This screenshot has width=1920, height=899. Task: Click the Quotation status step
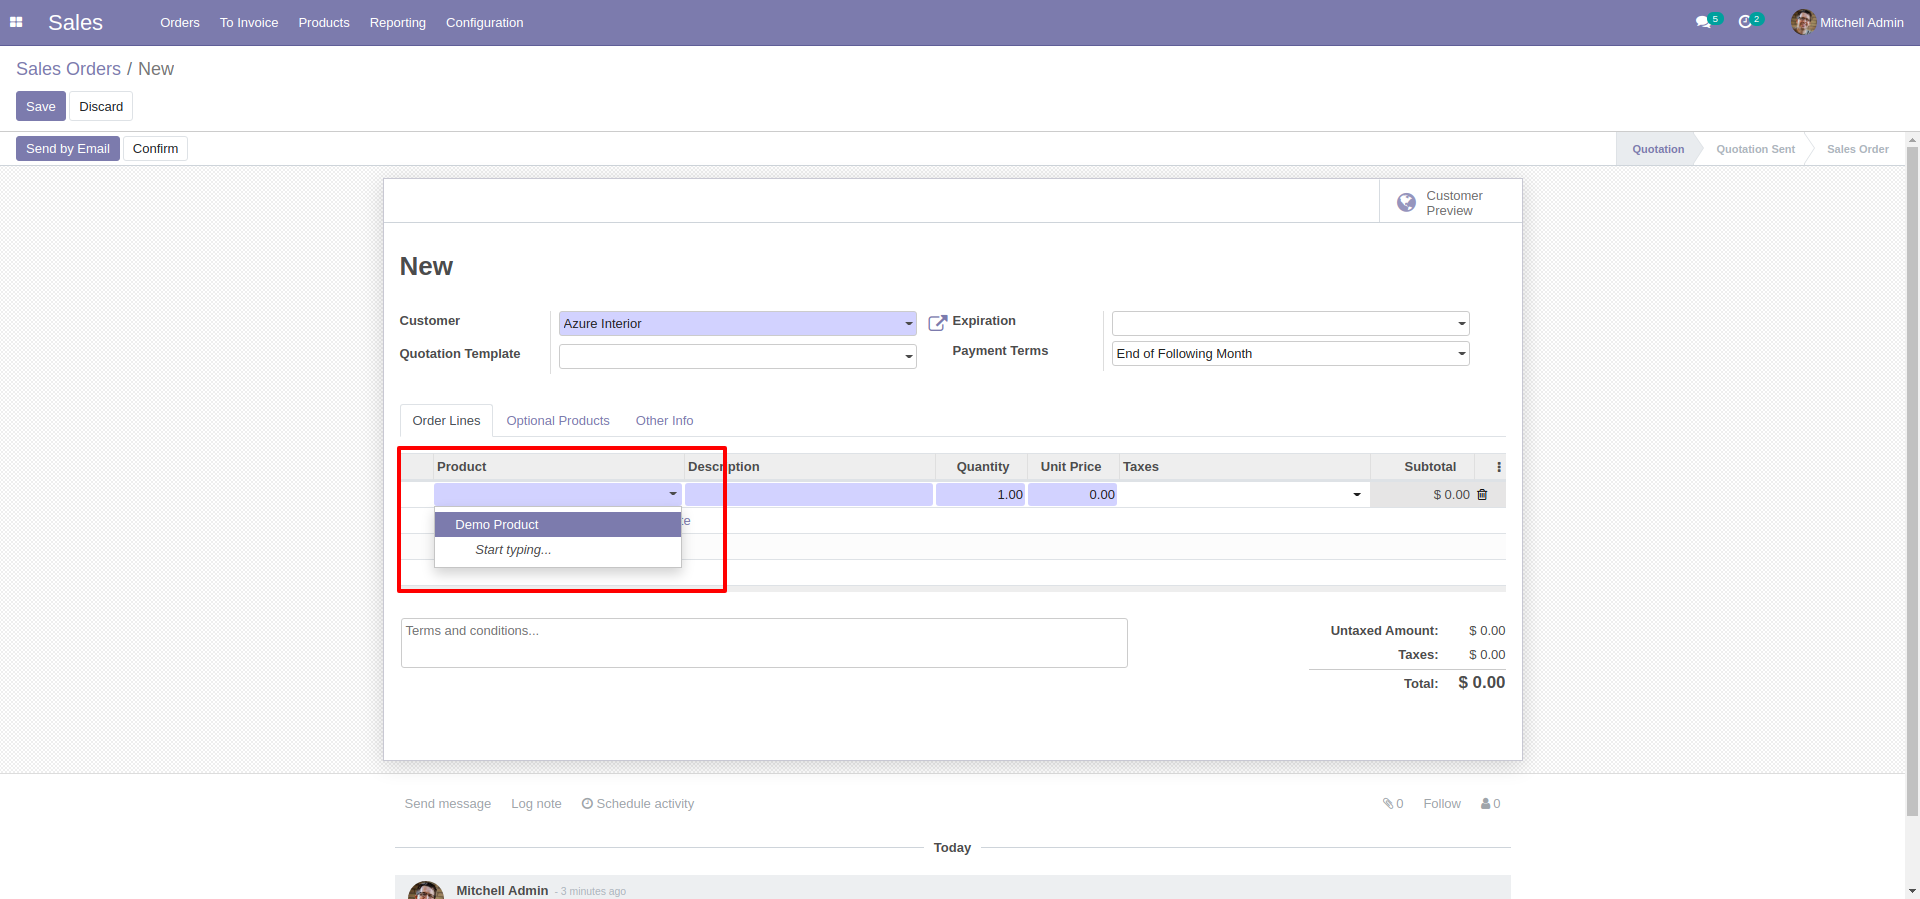tap(1658, 149)
